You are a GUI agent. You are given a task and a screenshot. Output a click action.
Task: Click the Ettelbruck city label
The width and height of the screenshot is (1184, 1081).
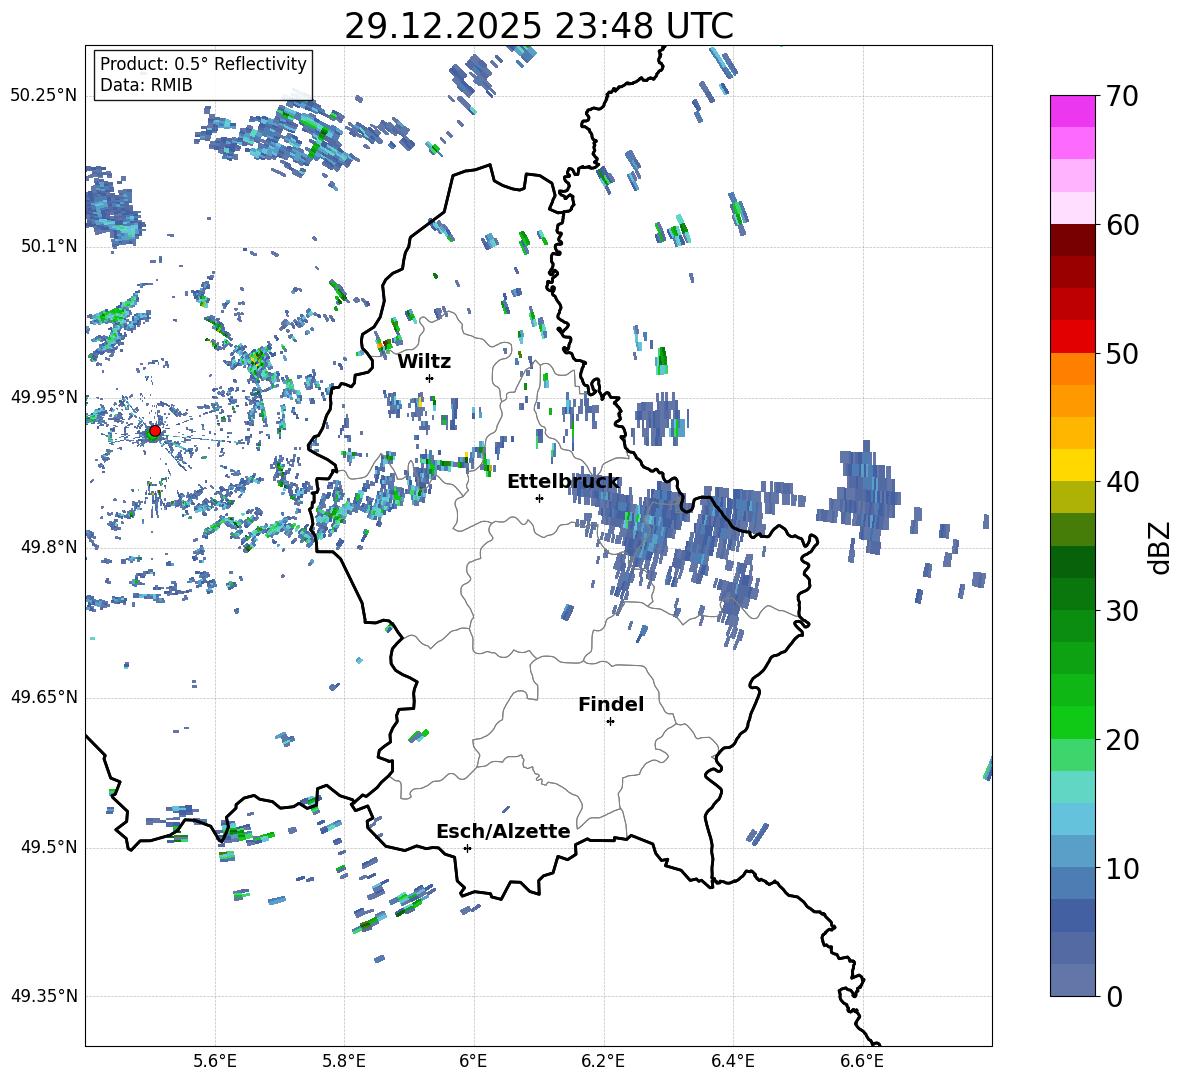[x=563, y=482]
